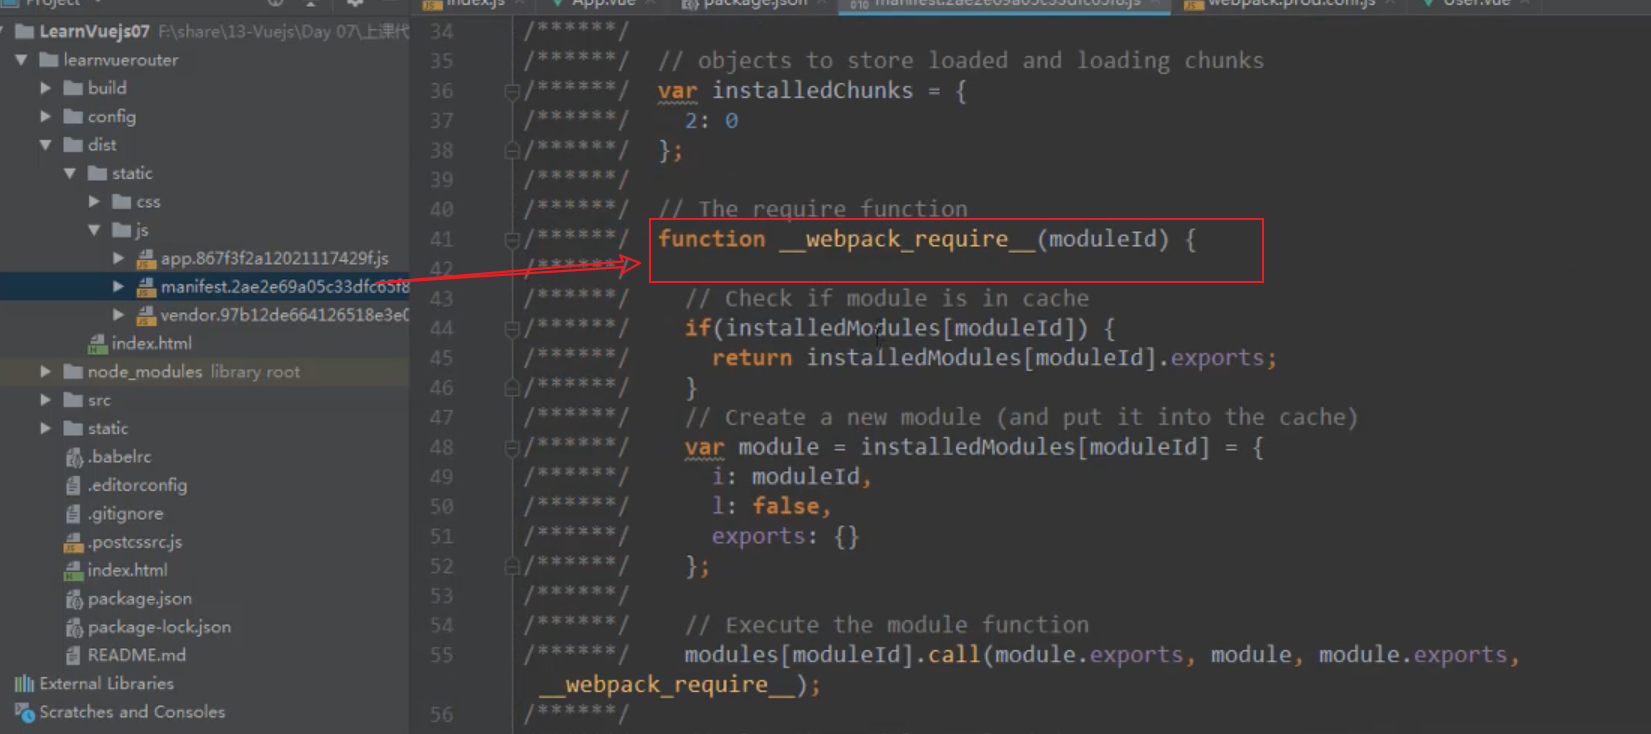Click the comment 'Execute the module function'
This screenshot has width=1651, height=734.
[887, 626]
